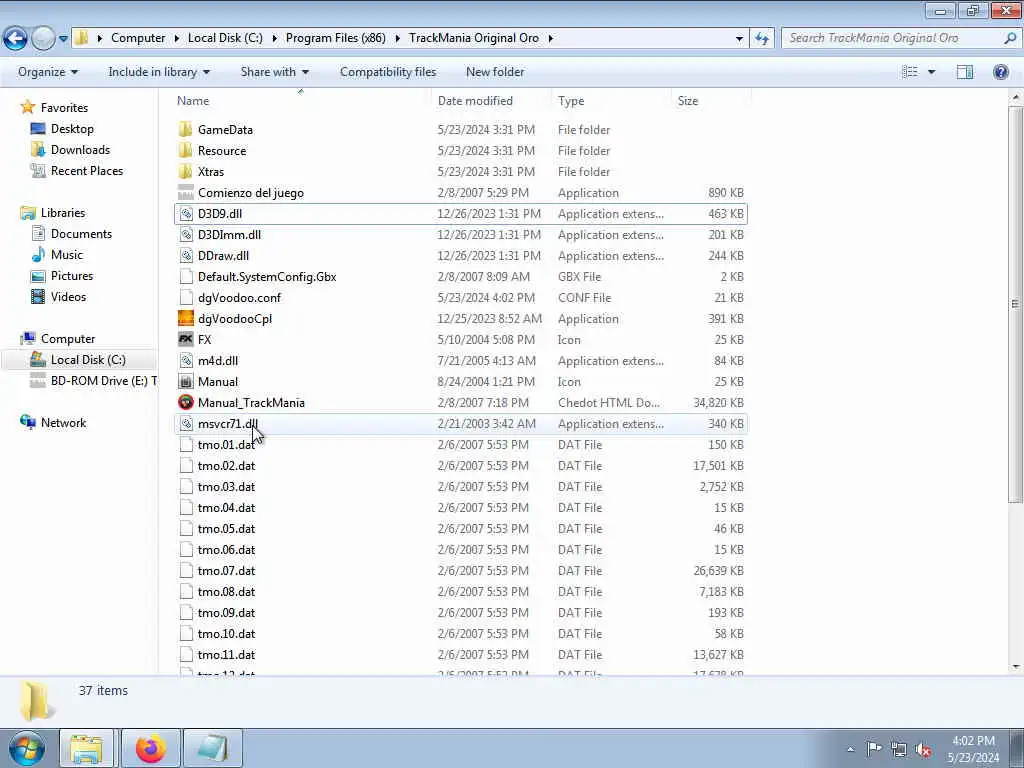Change the view layout icon

tap(909, 72)
